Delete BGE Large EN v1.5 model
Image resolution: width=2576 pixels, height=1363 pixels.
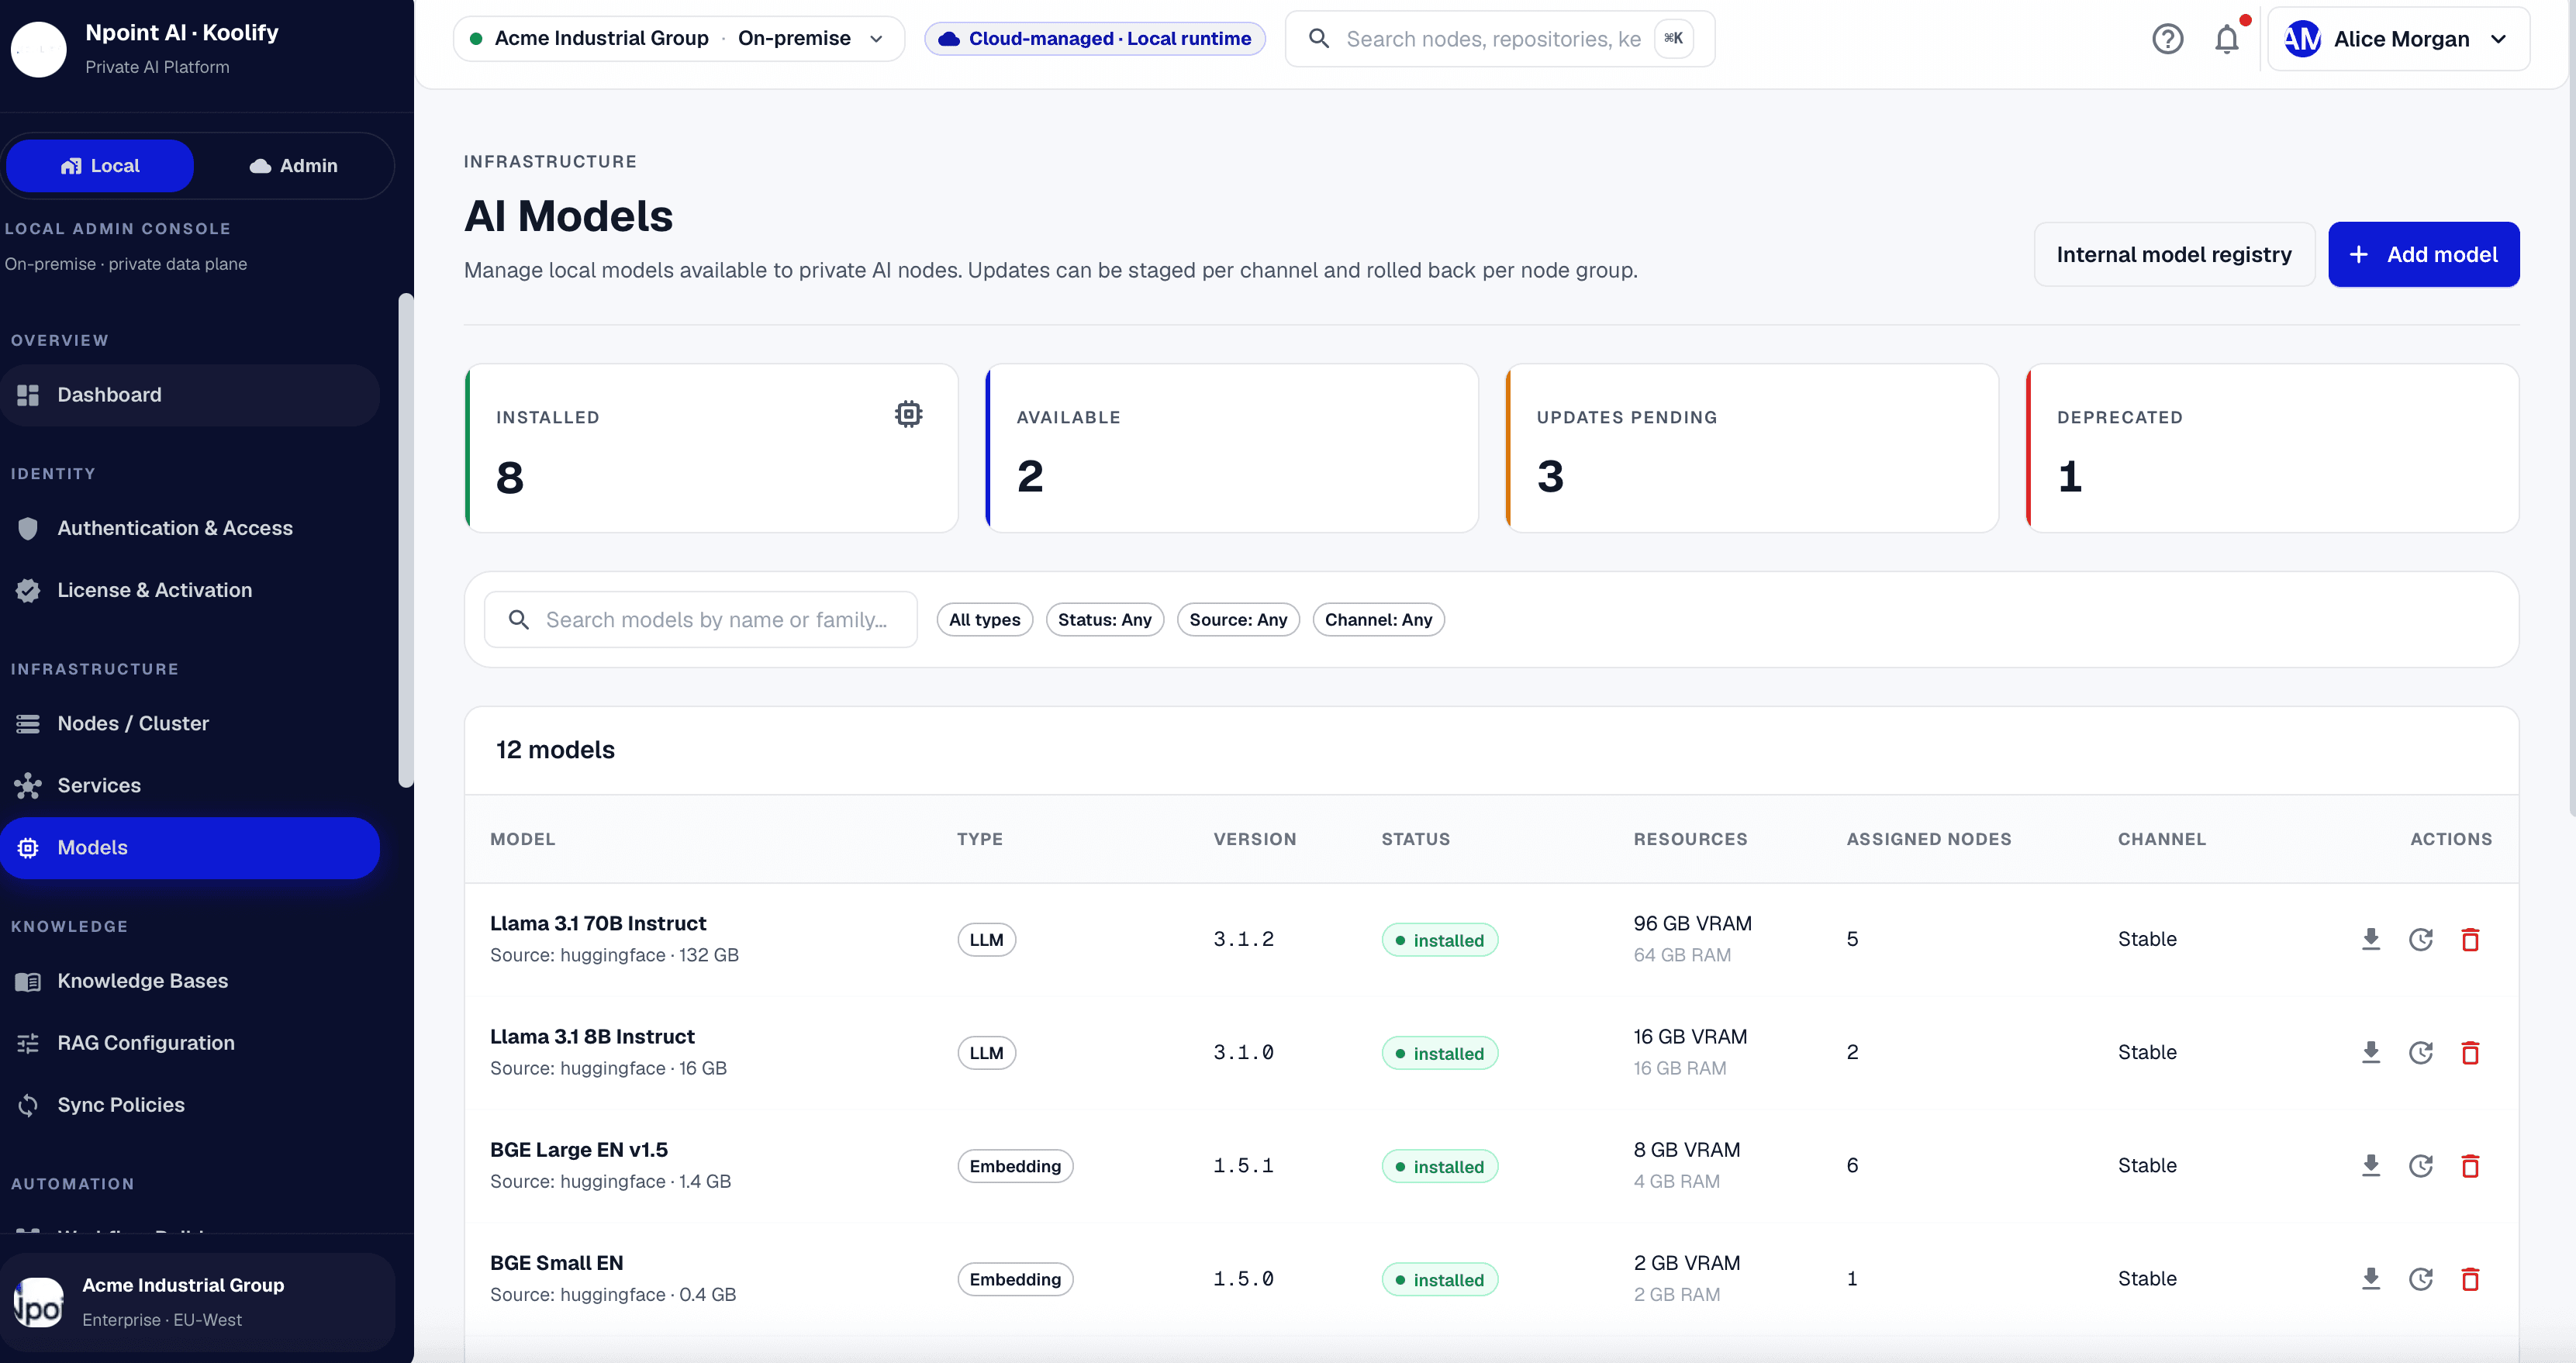point(2470,1165)
